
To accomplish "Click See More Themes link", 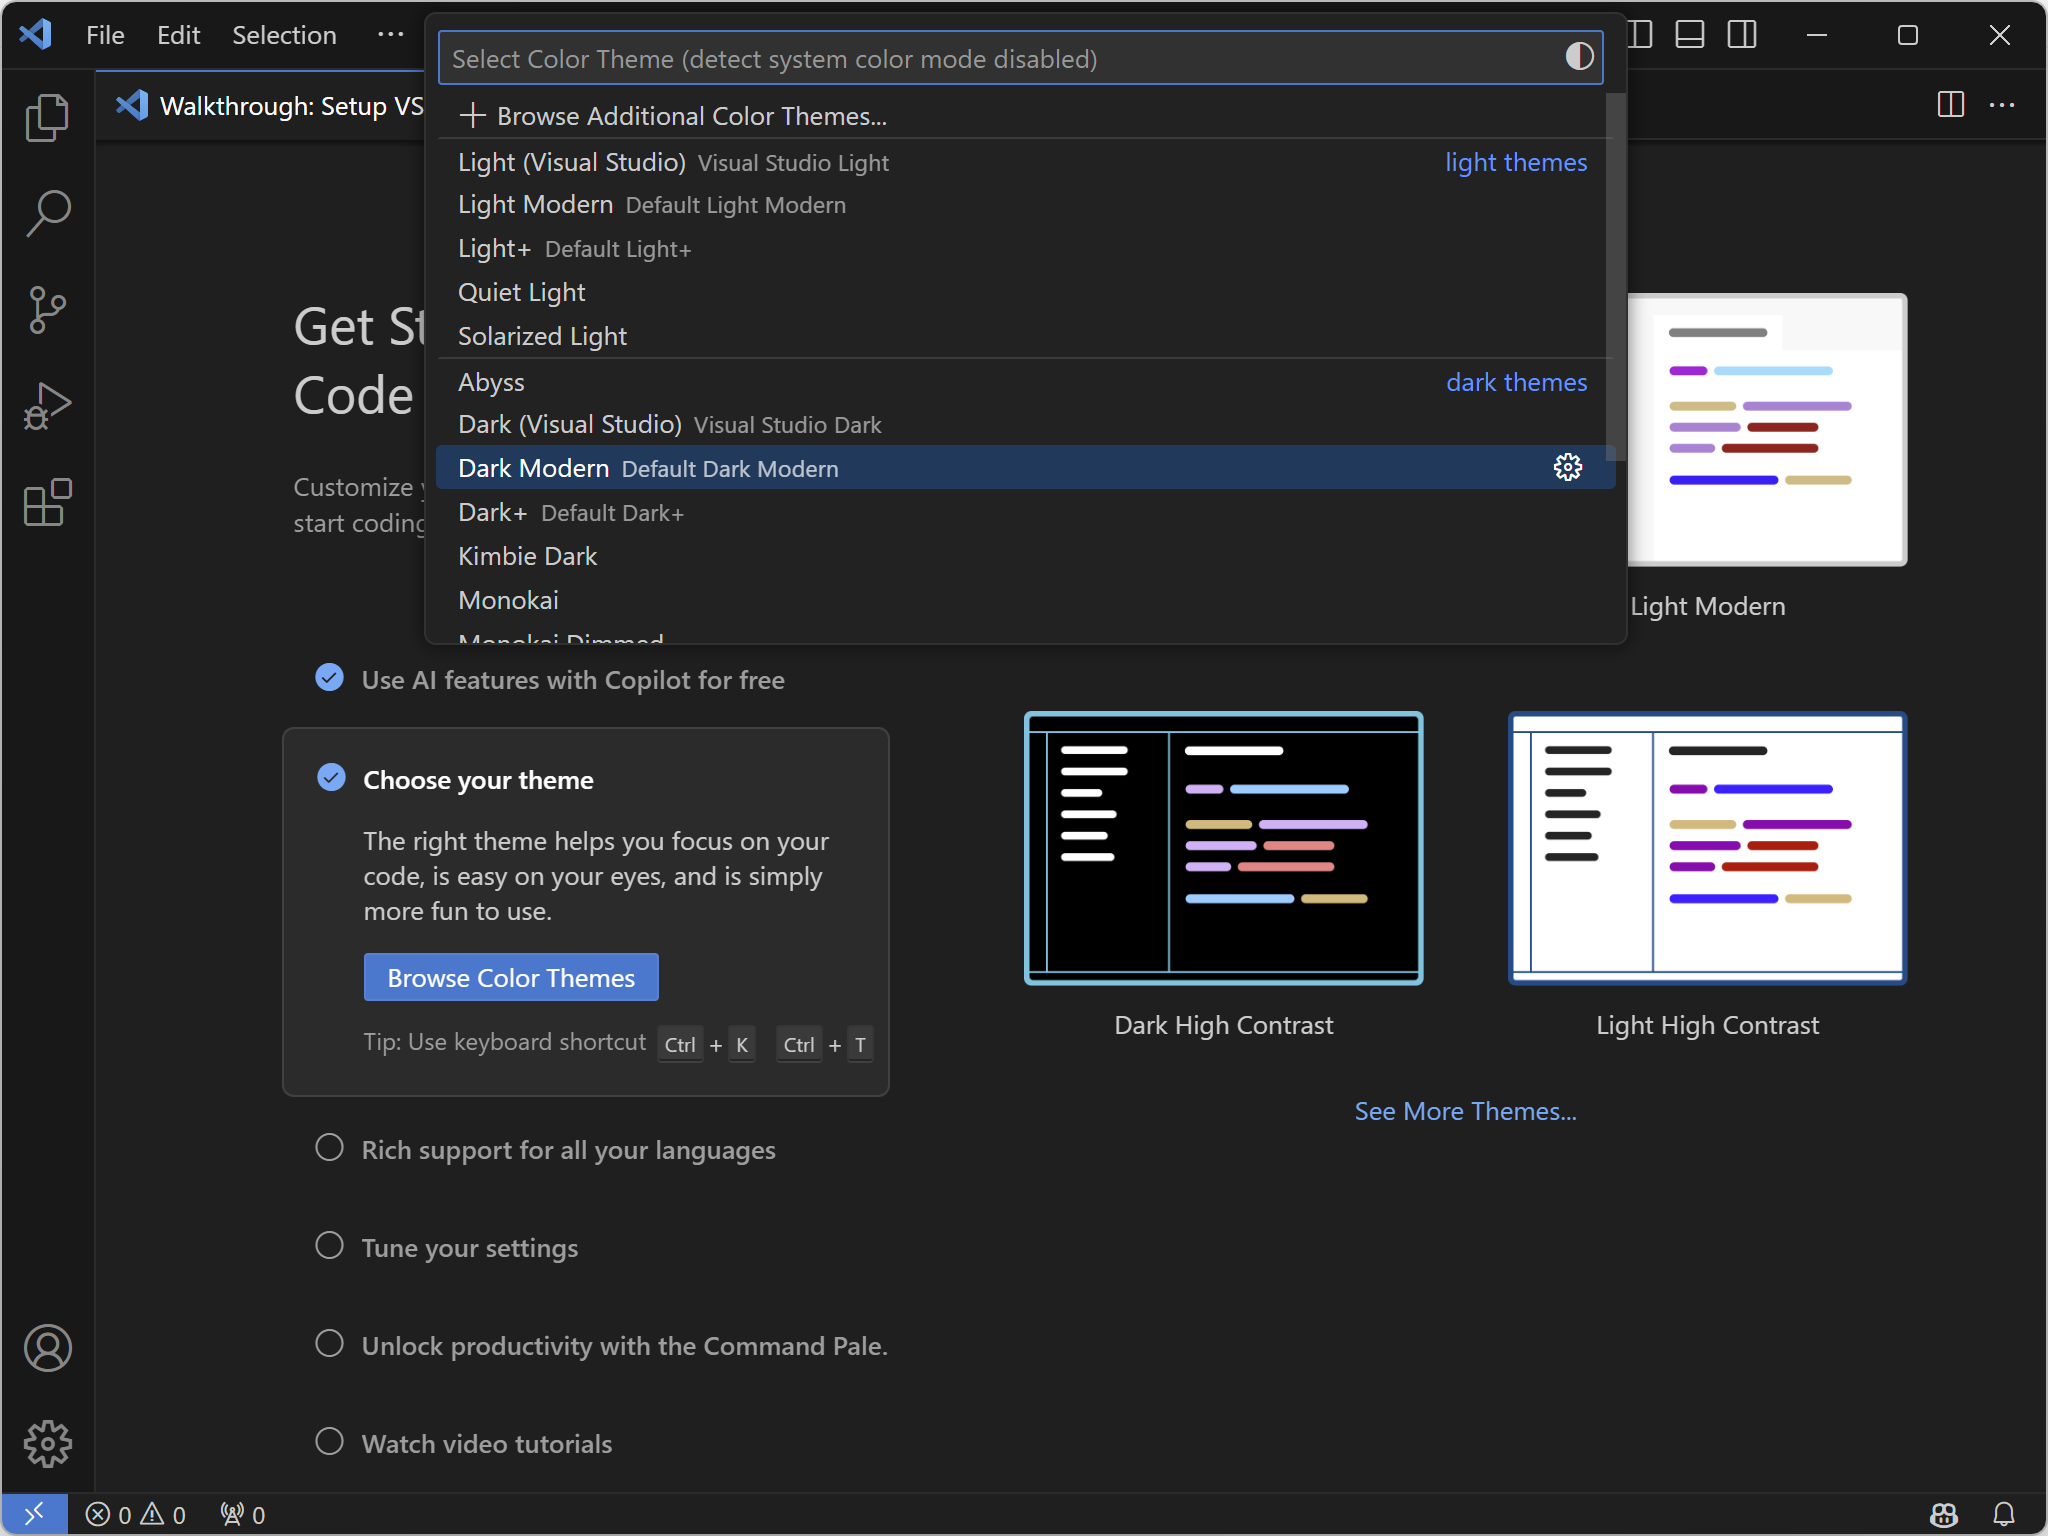I will pyautogui.click(x=1465, y=1111).
